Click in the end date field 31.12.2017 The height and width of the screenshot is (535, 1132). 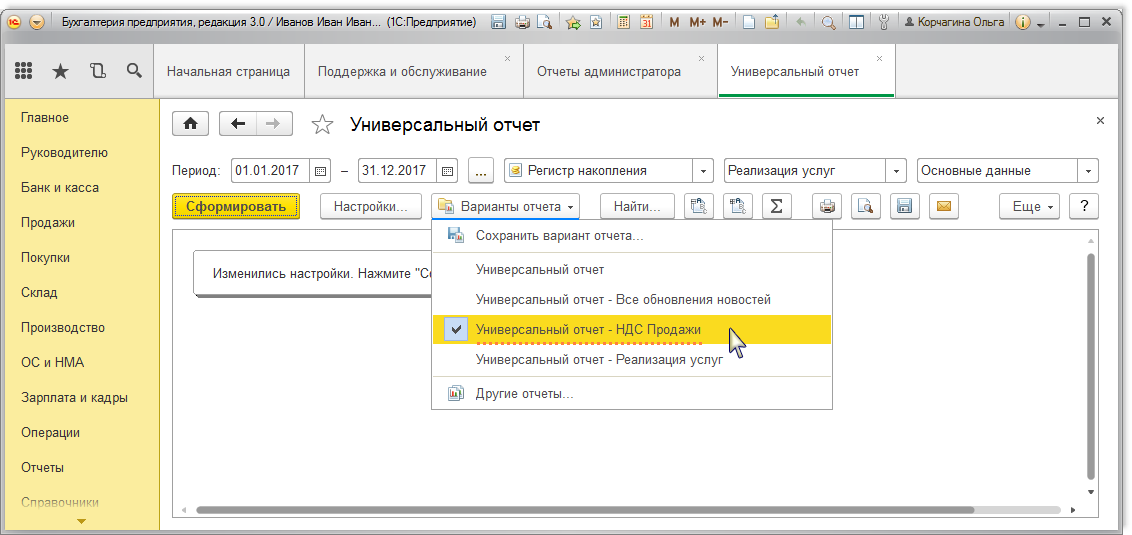(398, 171)
